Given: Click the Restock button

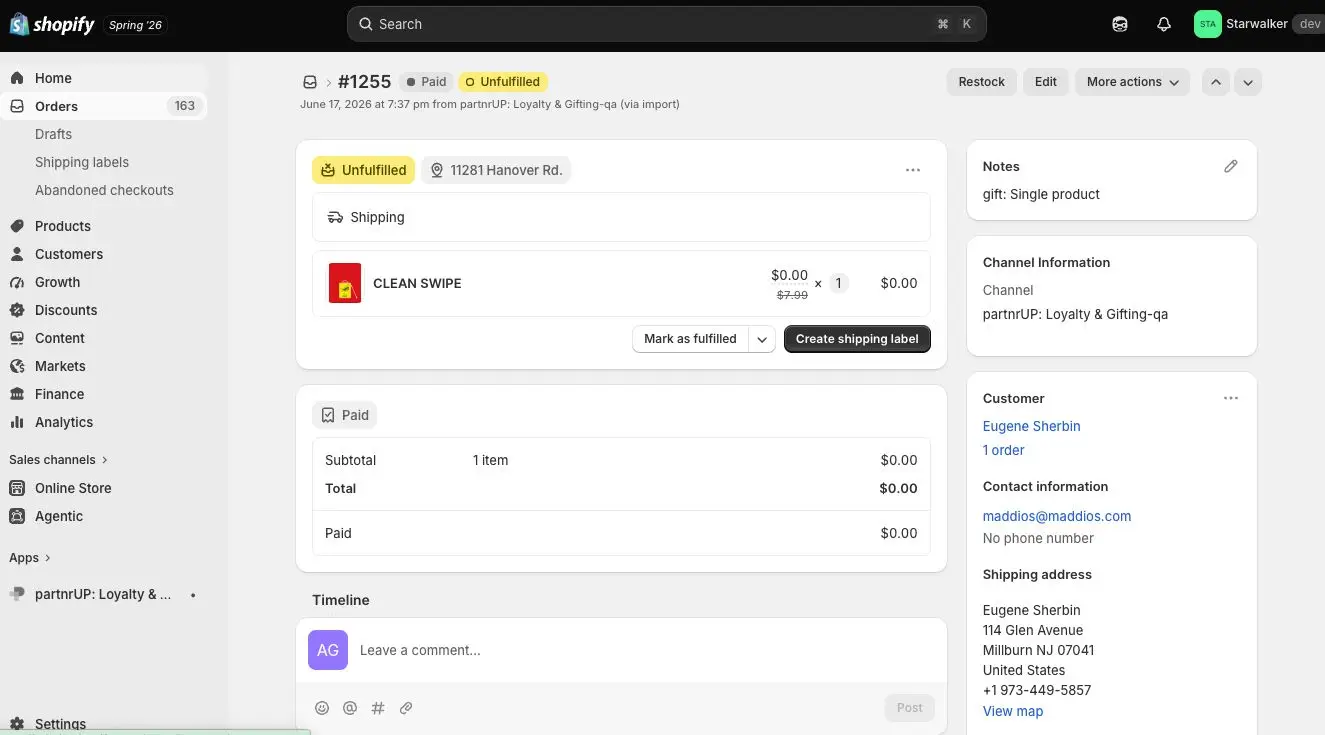Looking at the screenshot, I should pos(981,82).
